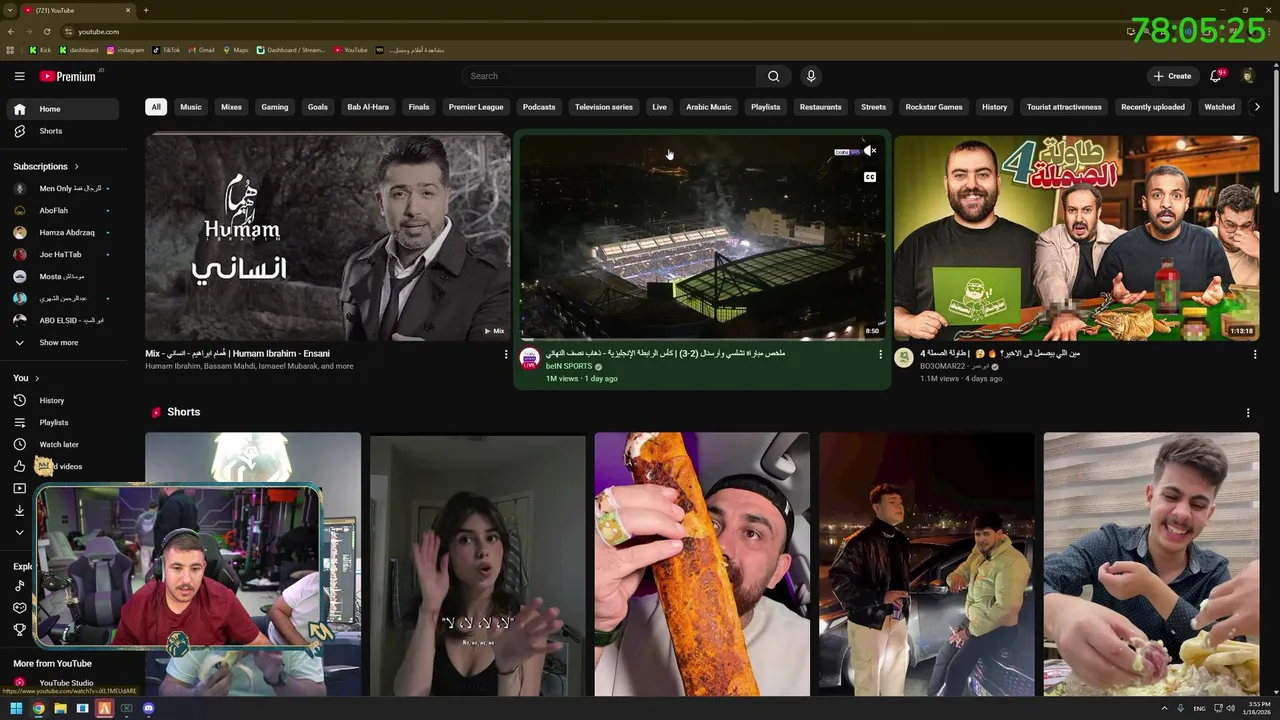This screenshot has height=720, width=1280.
Task: Select the Podcasts filter chip
Action: coord(539,107)
